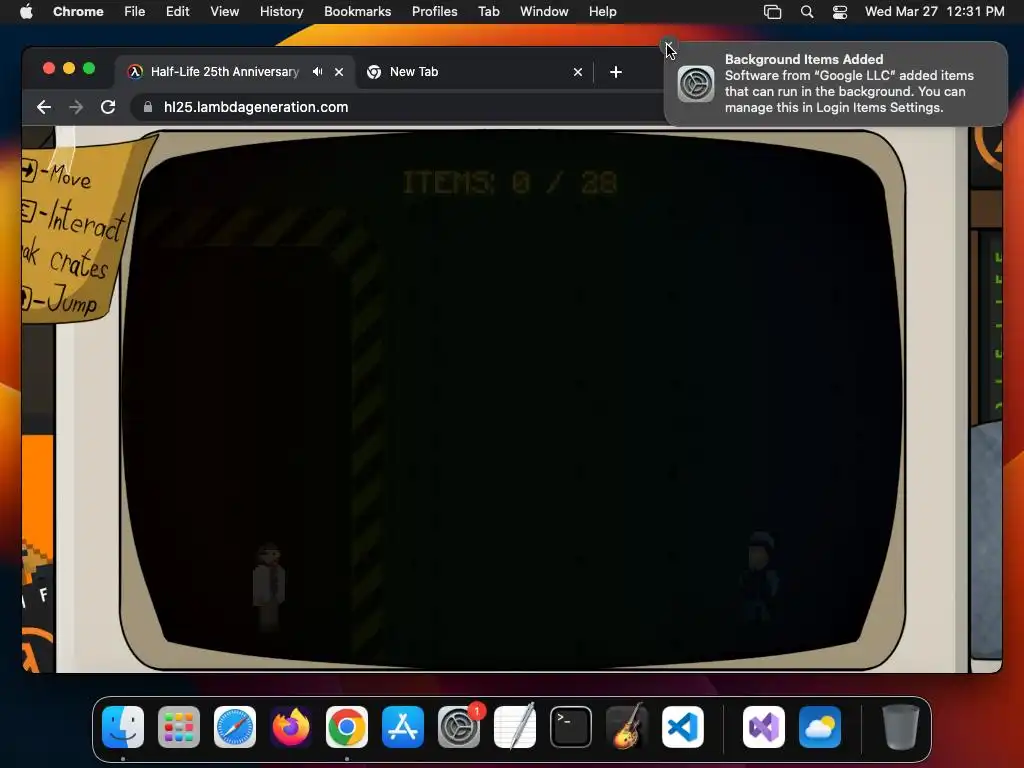Screen dimensions: 1024x768
Task: Open the Window menu
Action: click(x=544, y=11)
